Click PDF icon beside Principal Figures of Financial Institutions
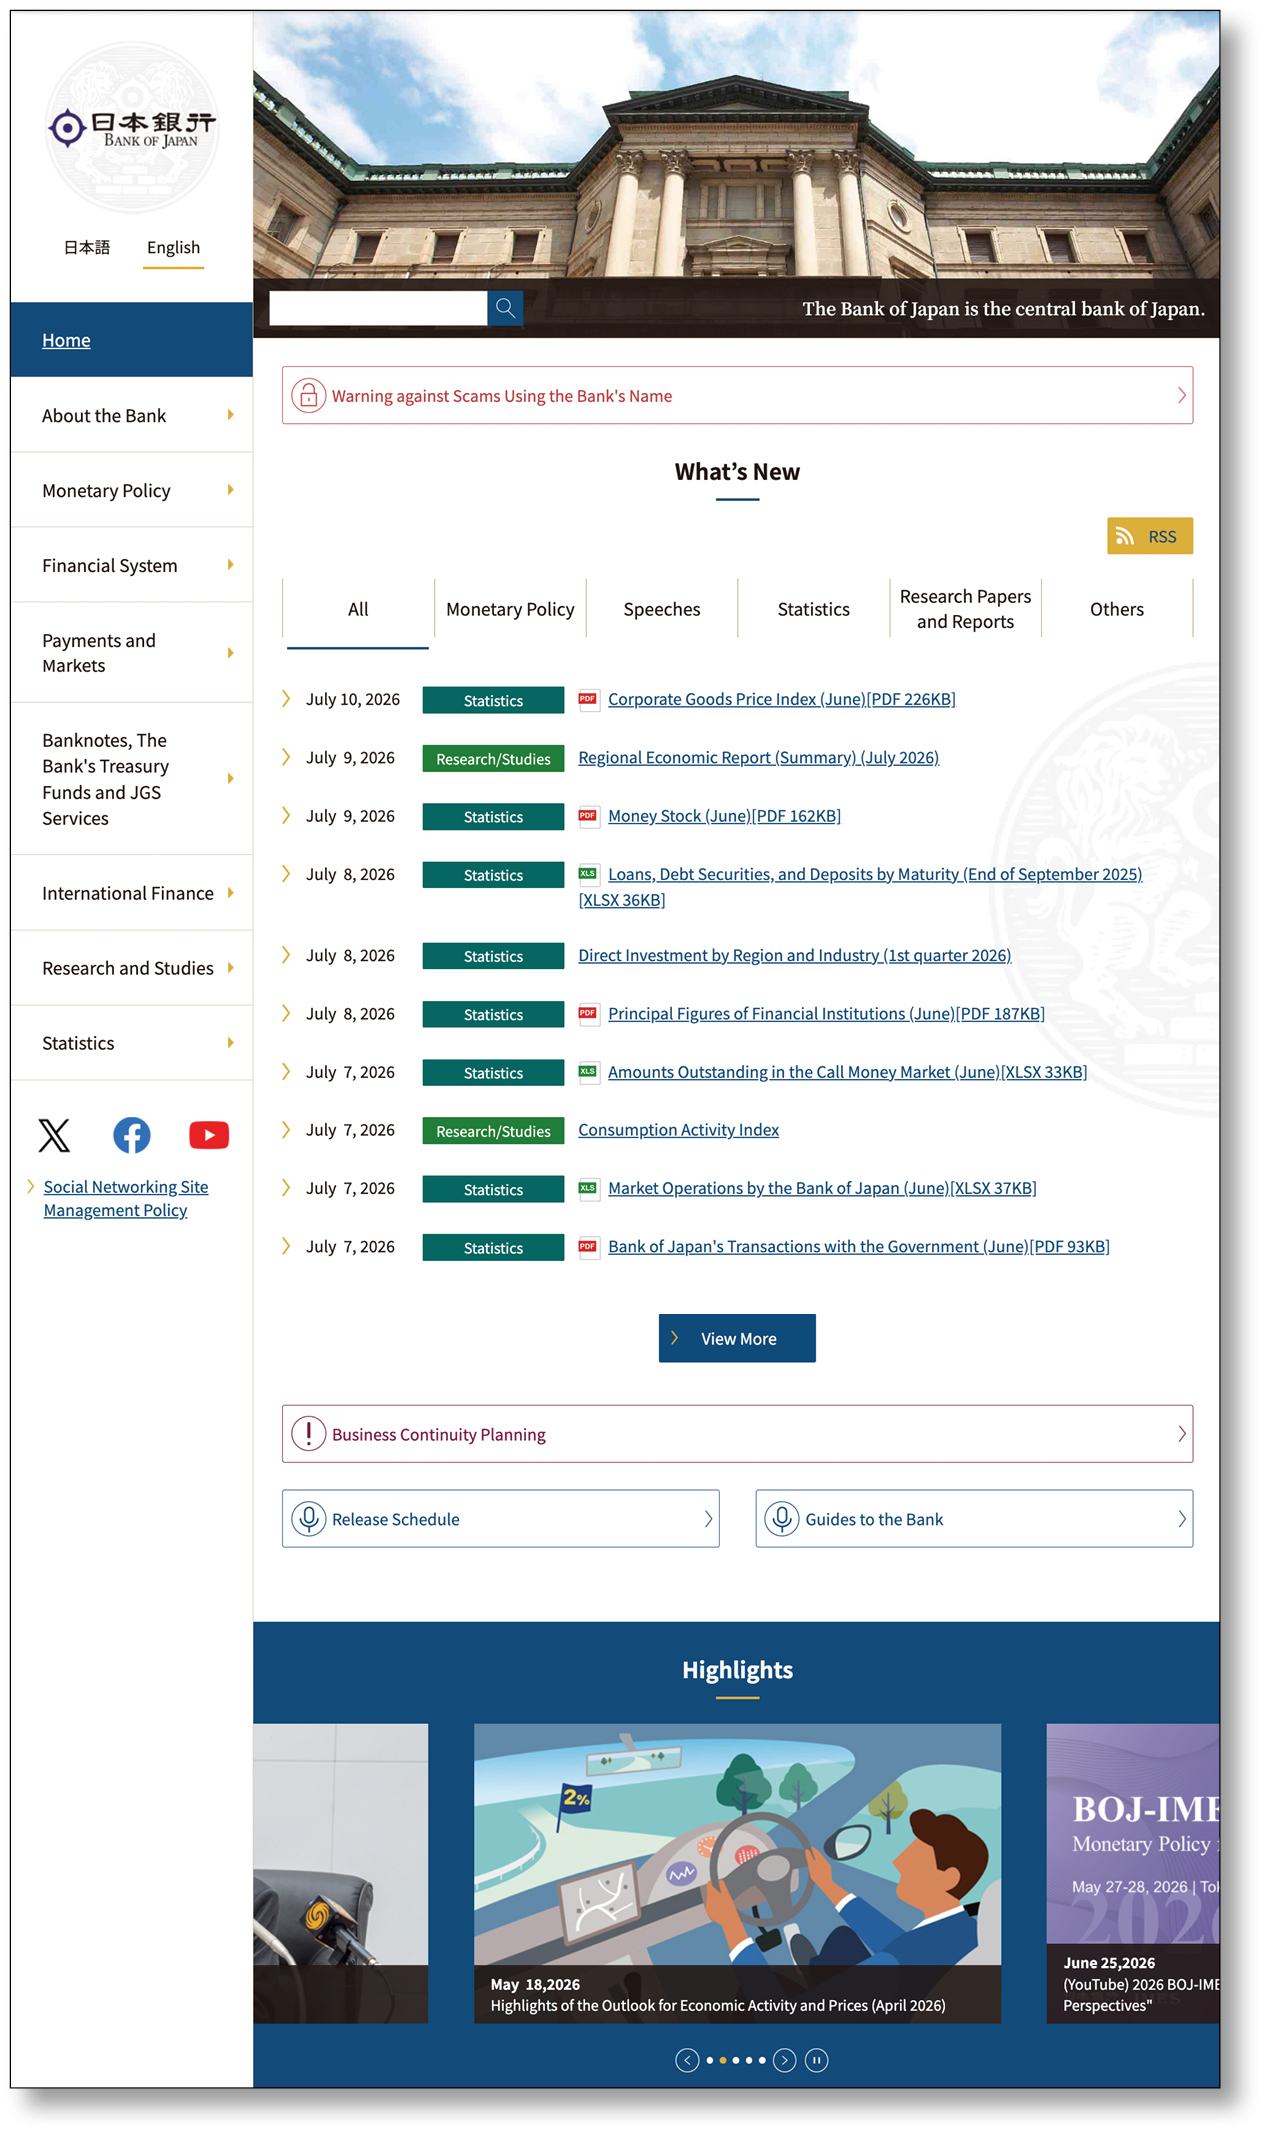 pos(588,1014)
